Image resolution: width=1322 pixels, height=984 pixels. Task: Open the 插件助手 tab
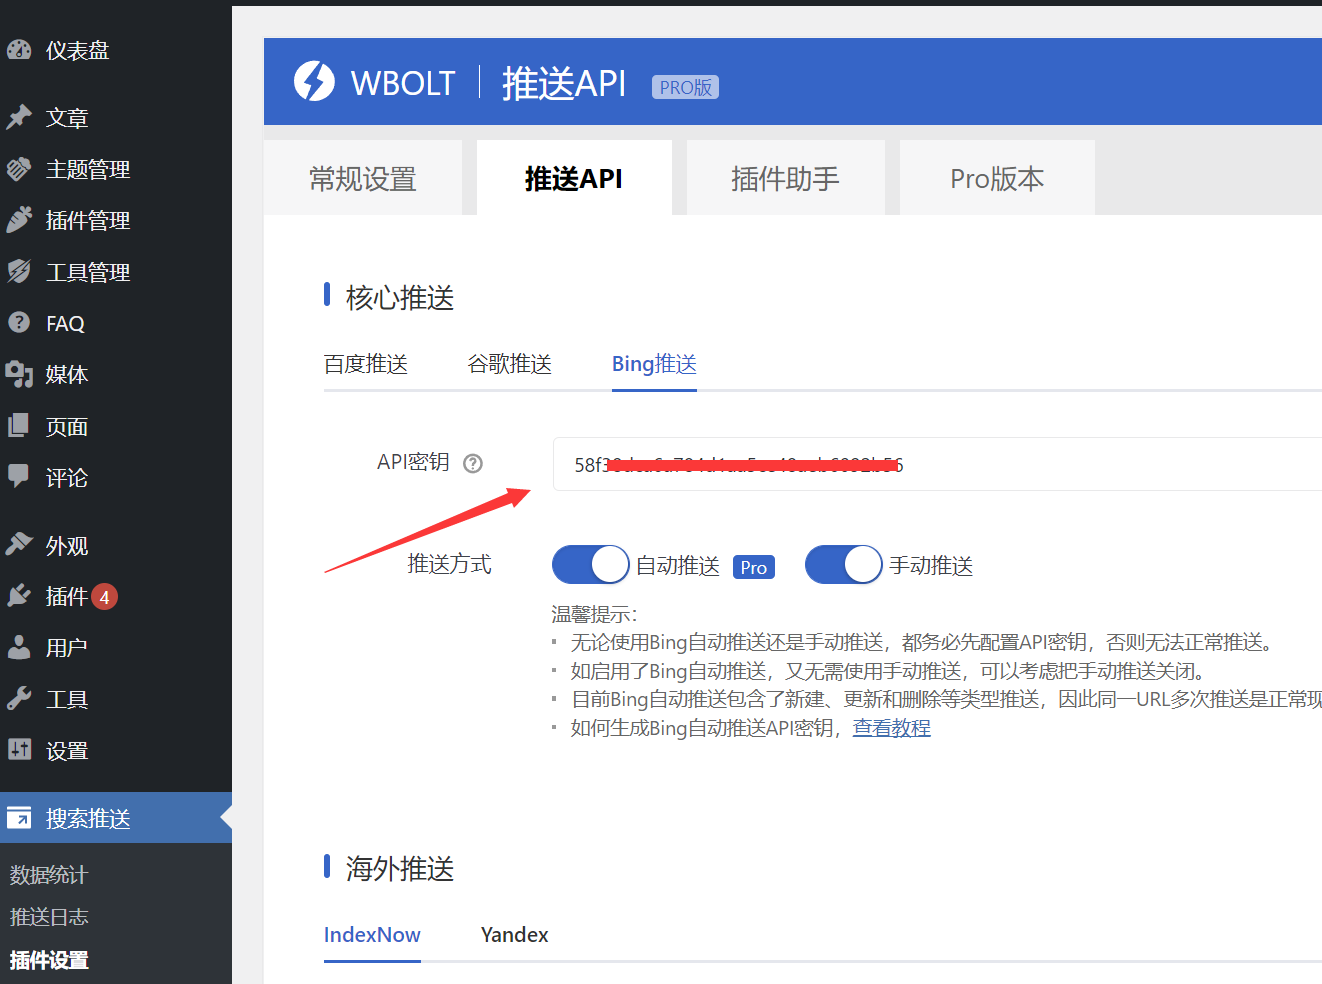[x=785, y=178]
